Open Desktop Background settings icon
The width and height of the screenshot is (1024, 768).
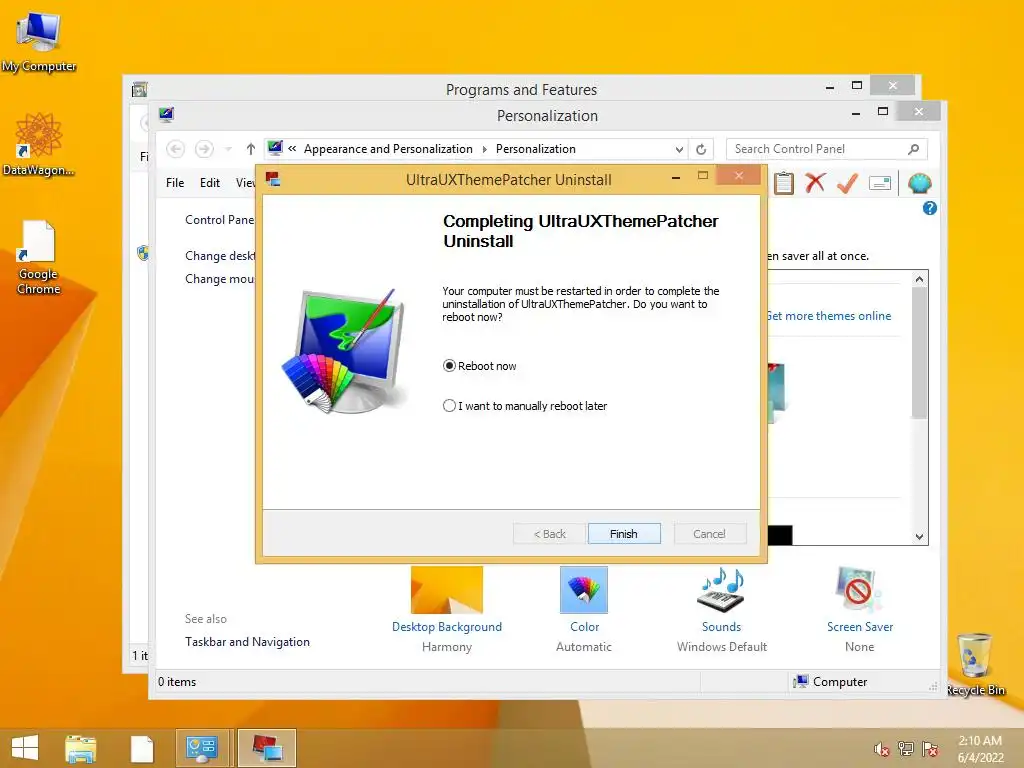(447, 590)
